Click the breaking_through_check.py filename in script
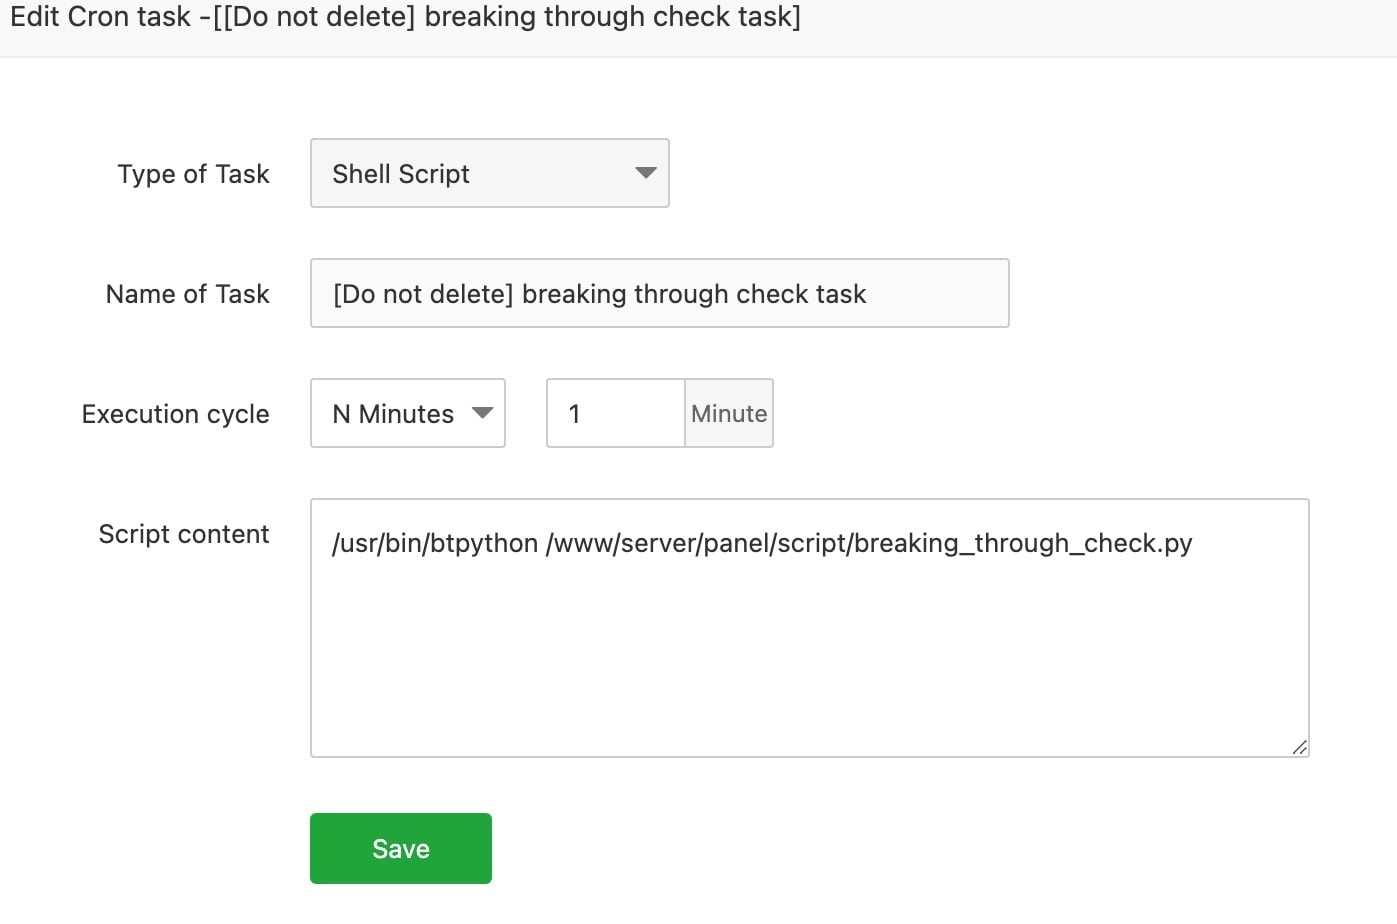Viewport: 1397px width, 924px height. [x=1023, y=543]
